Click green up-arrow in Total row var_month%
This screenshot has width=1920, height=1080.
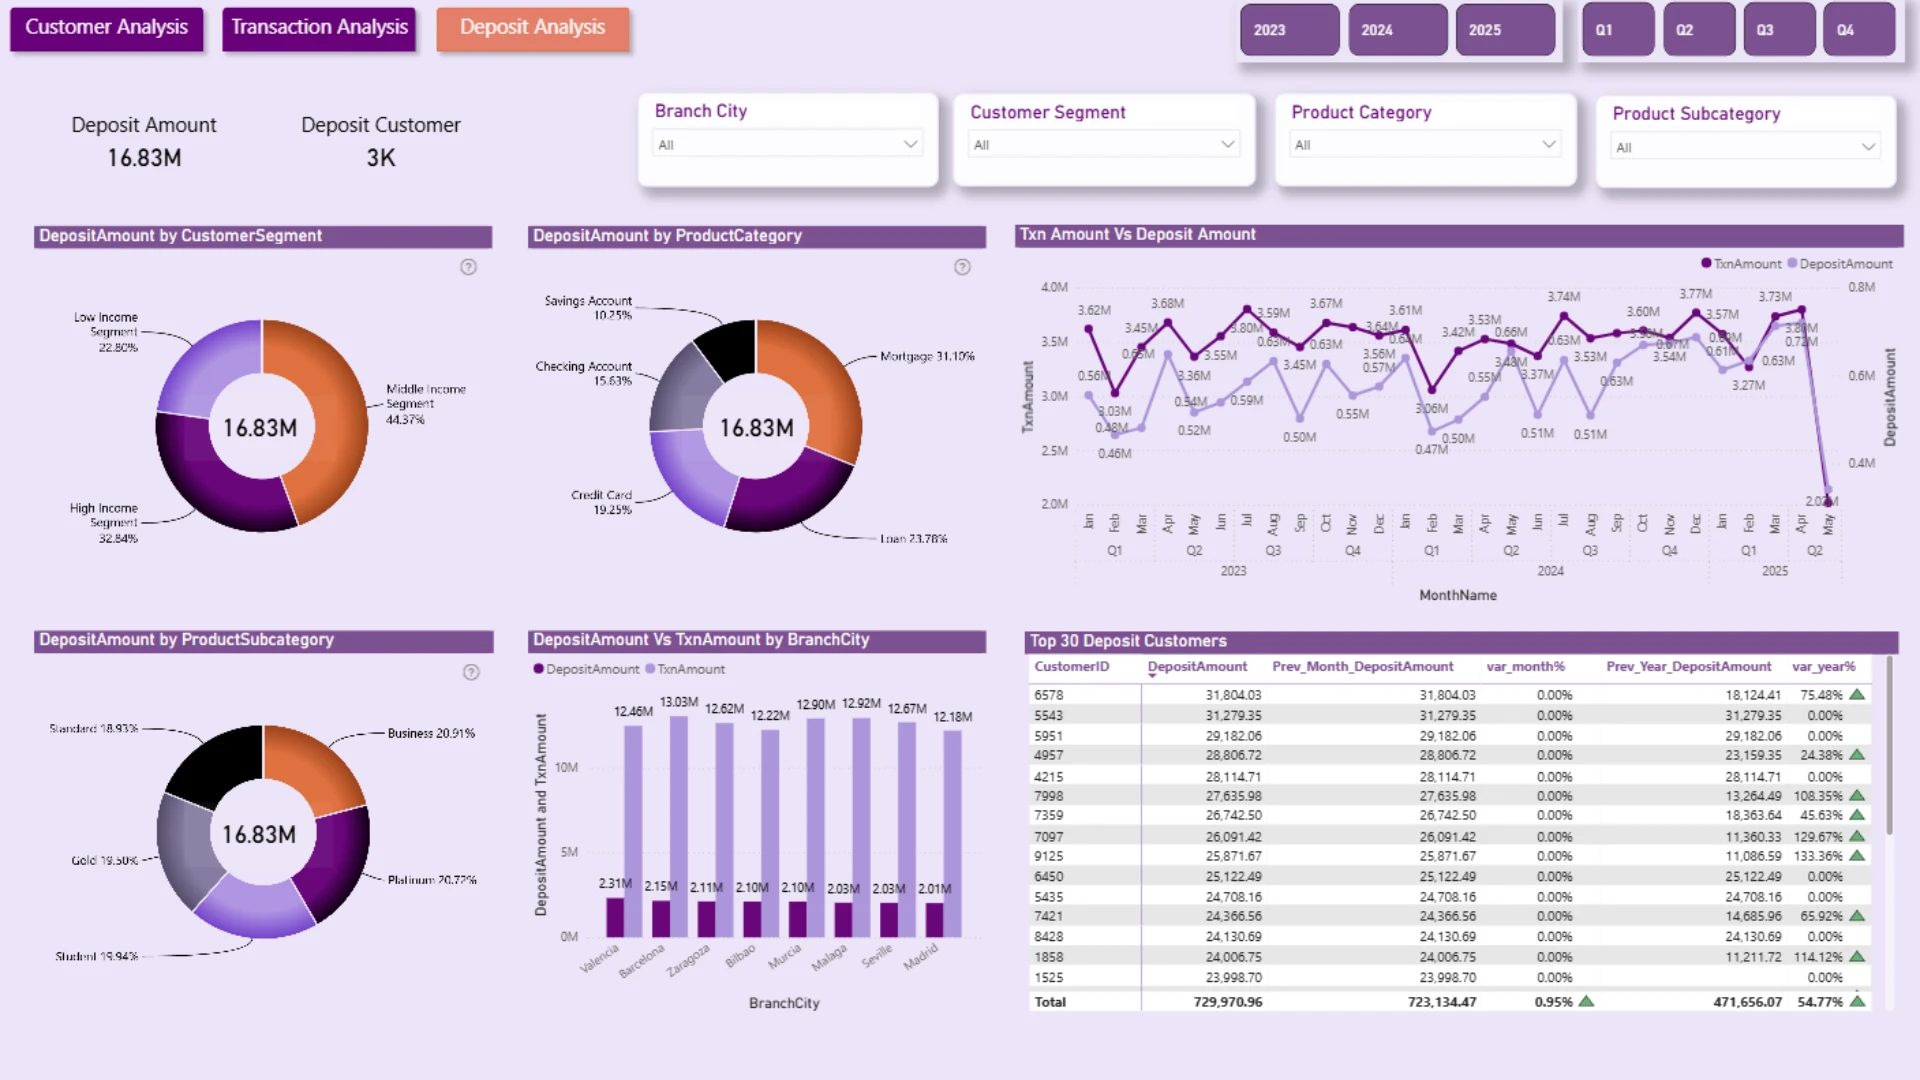1586,1001
